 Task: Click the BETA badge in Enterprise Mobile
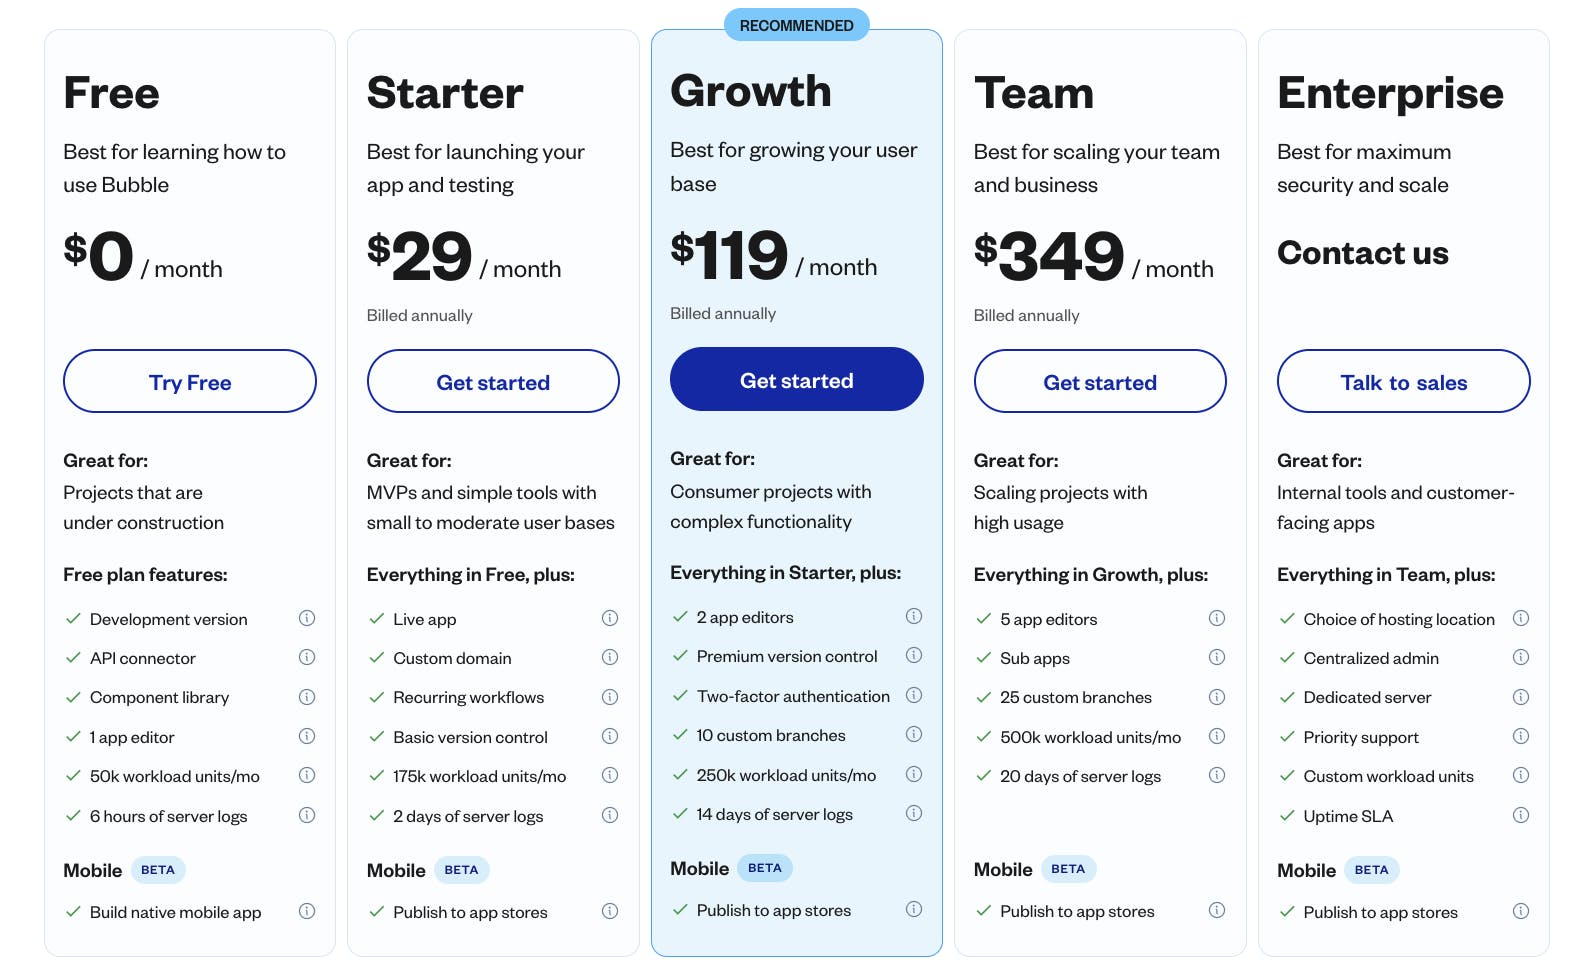1371,870
